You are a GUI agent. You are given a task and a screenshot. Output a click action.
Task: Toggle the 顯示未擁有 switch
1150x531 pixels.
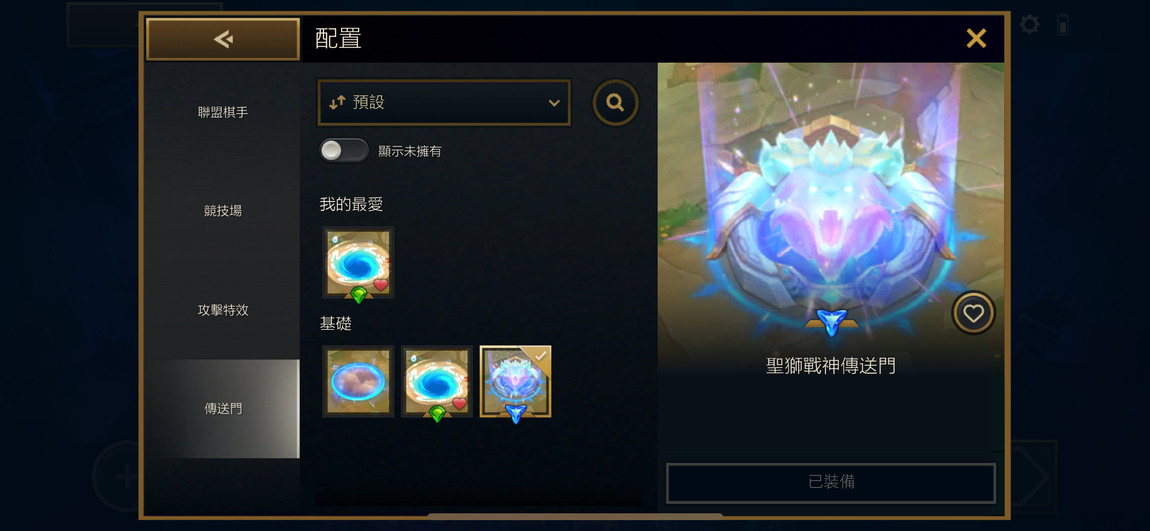pos(344,150)
